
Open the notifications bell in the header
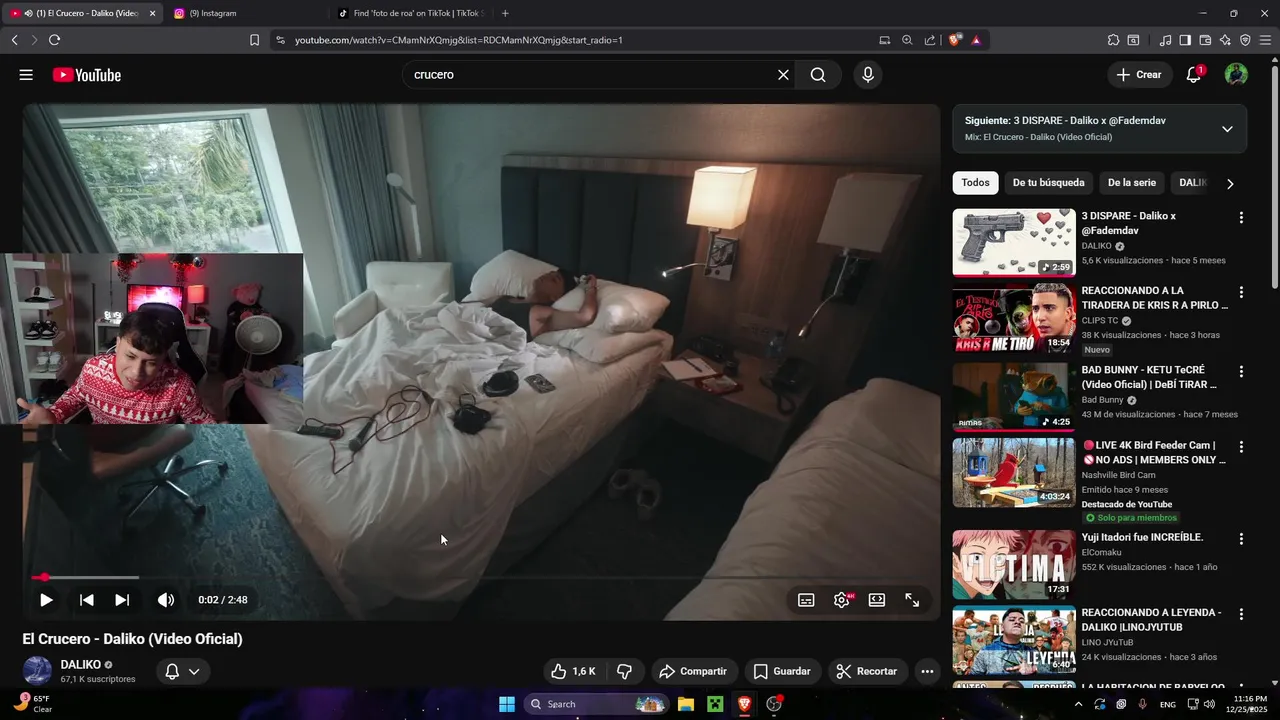(1193, 75)
